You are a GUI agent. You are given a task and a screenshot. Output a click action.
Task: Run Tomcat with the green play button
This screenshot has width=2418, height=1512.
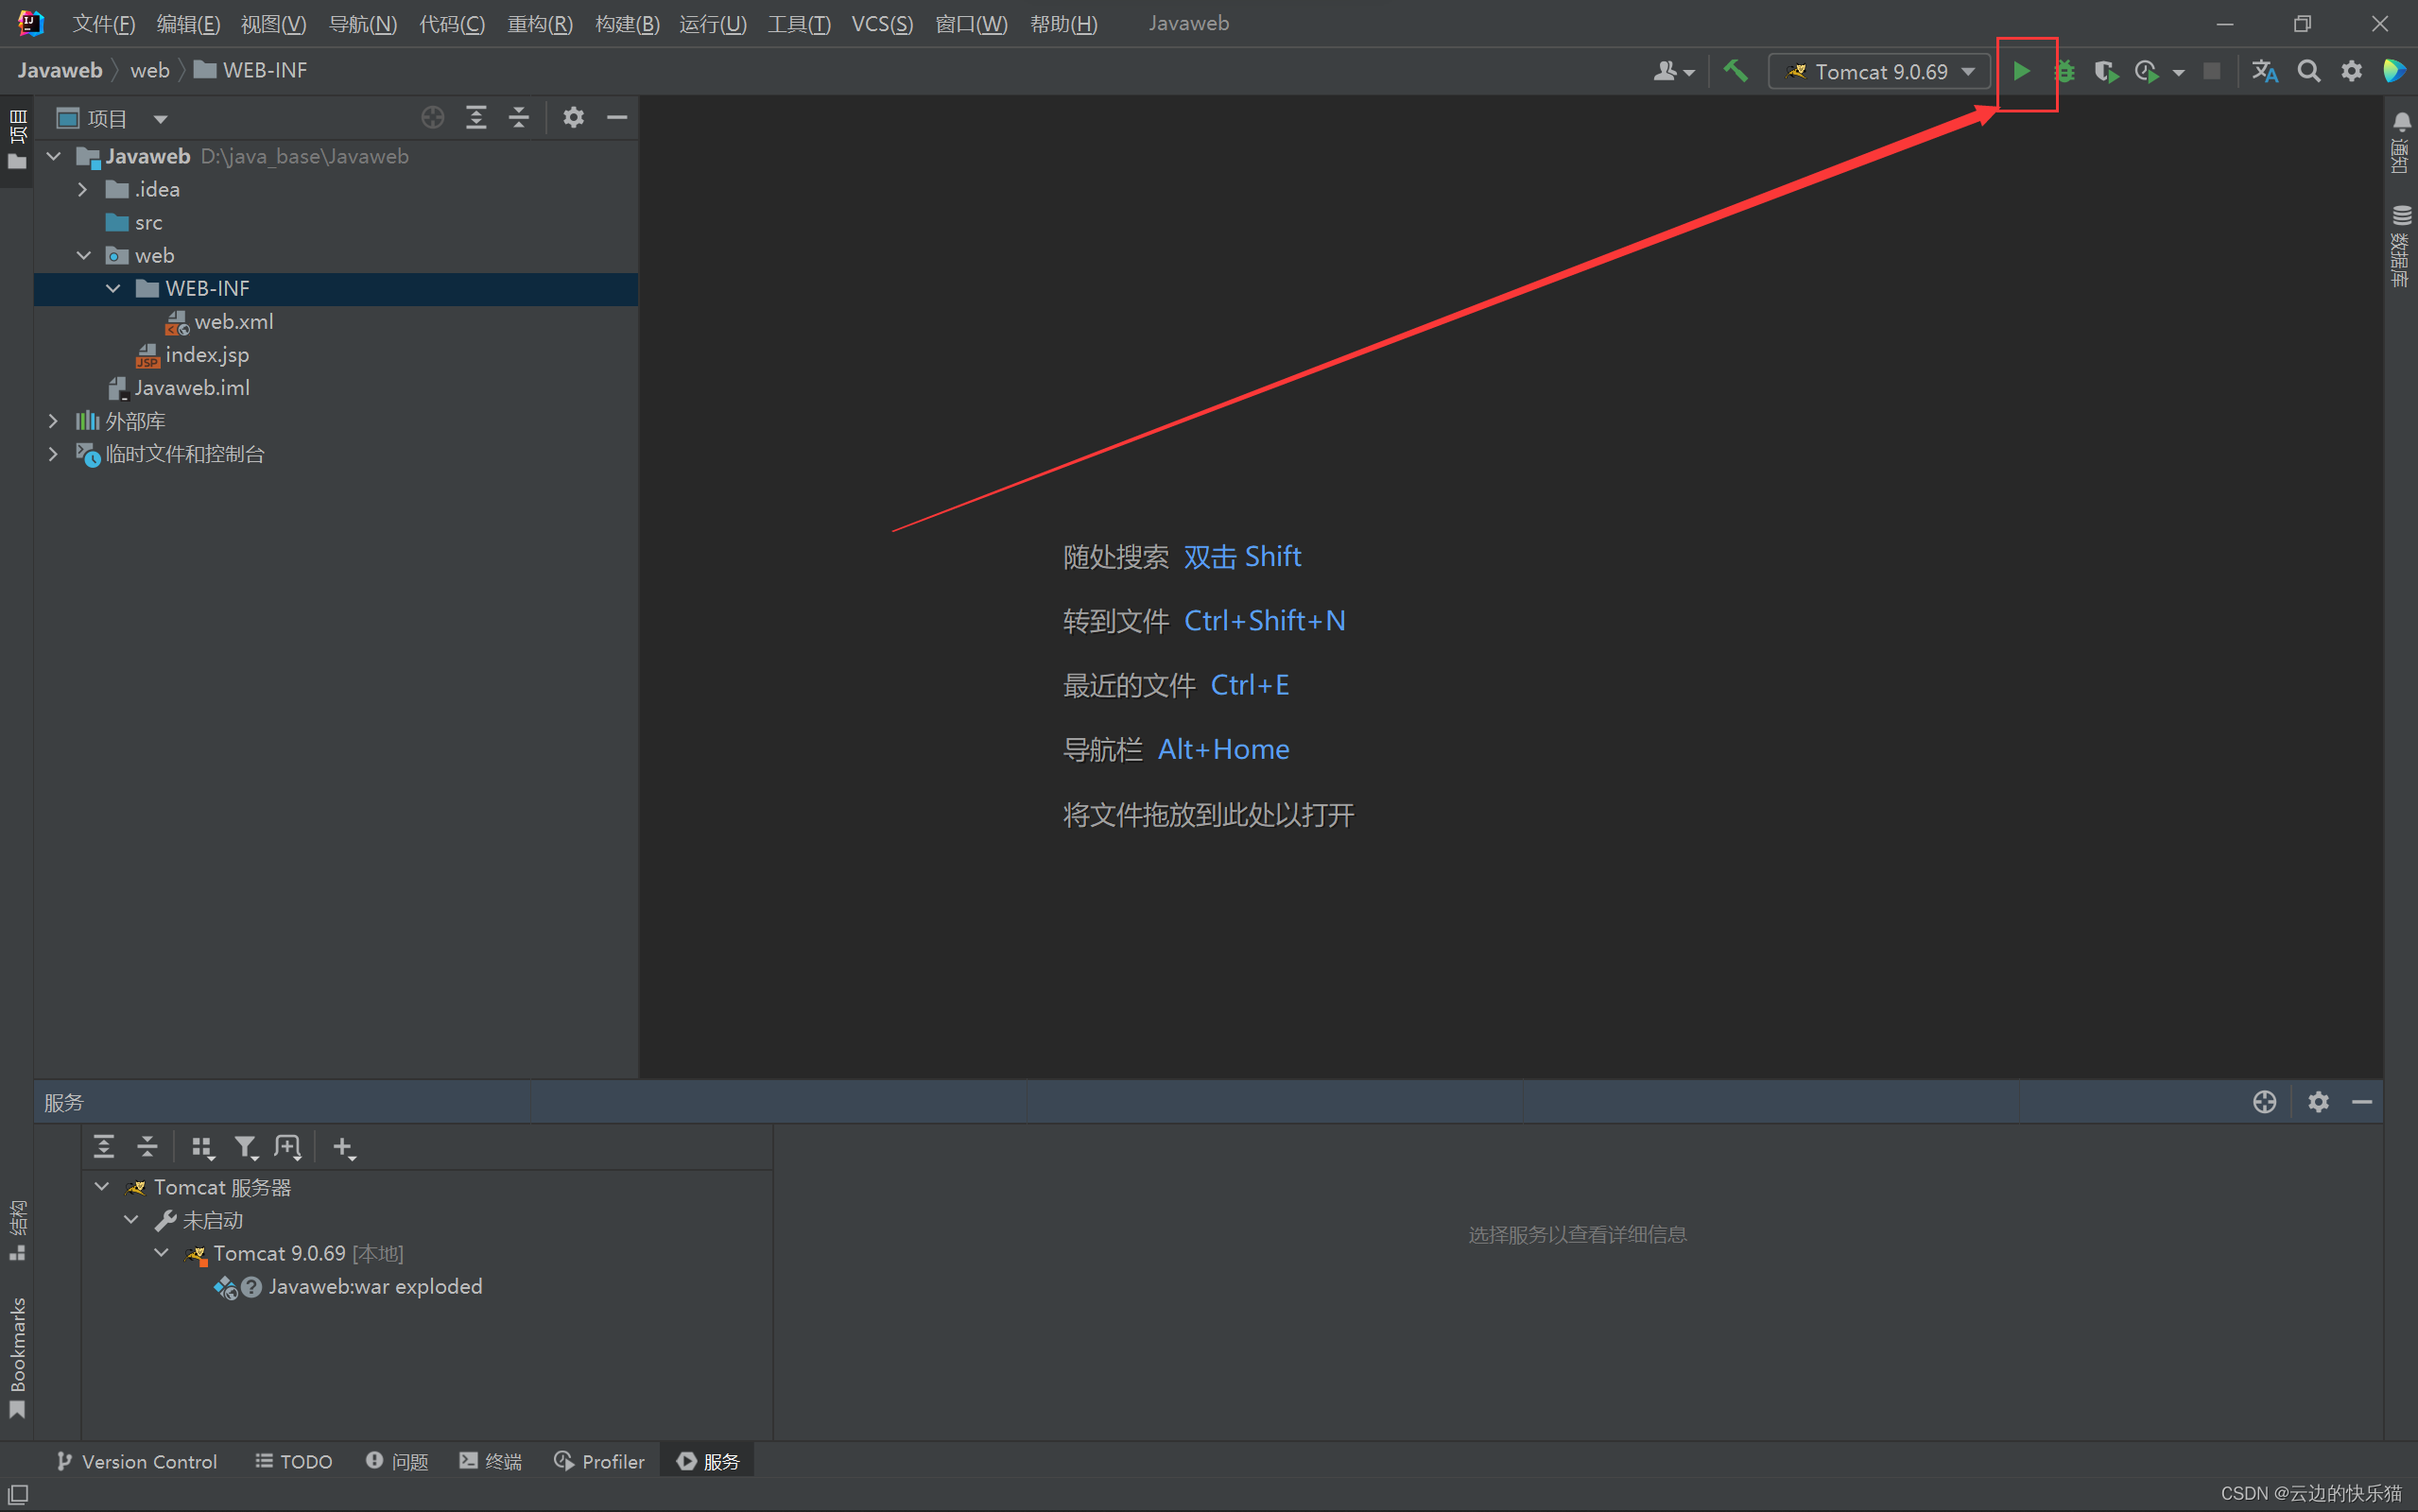[2021, 71]
